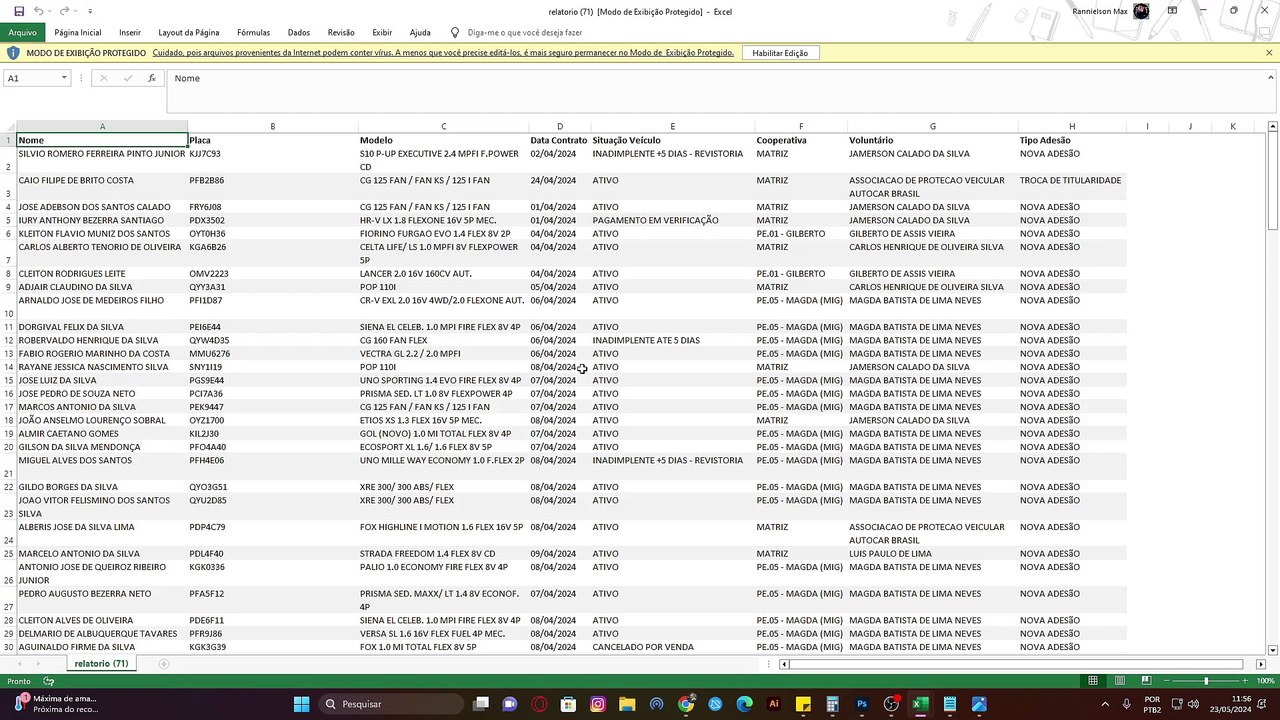Select the 'Situação Veículo' header cell
1280x720 pixels.
pyautogui.click(x=672, y=141)
